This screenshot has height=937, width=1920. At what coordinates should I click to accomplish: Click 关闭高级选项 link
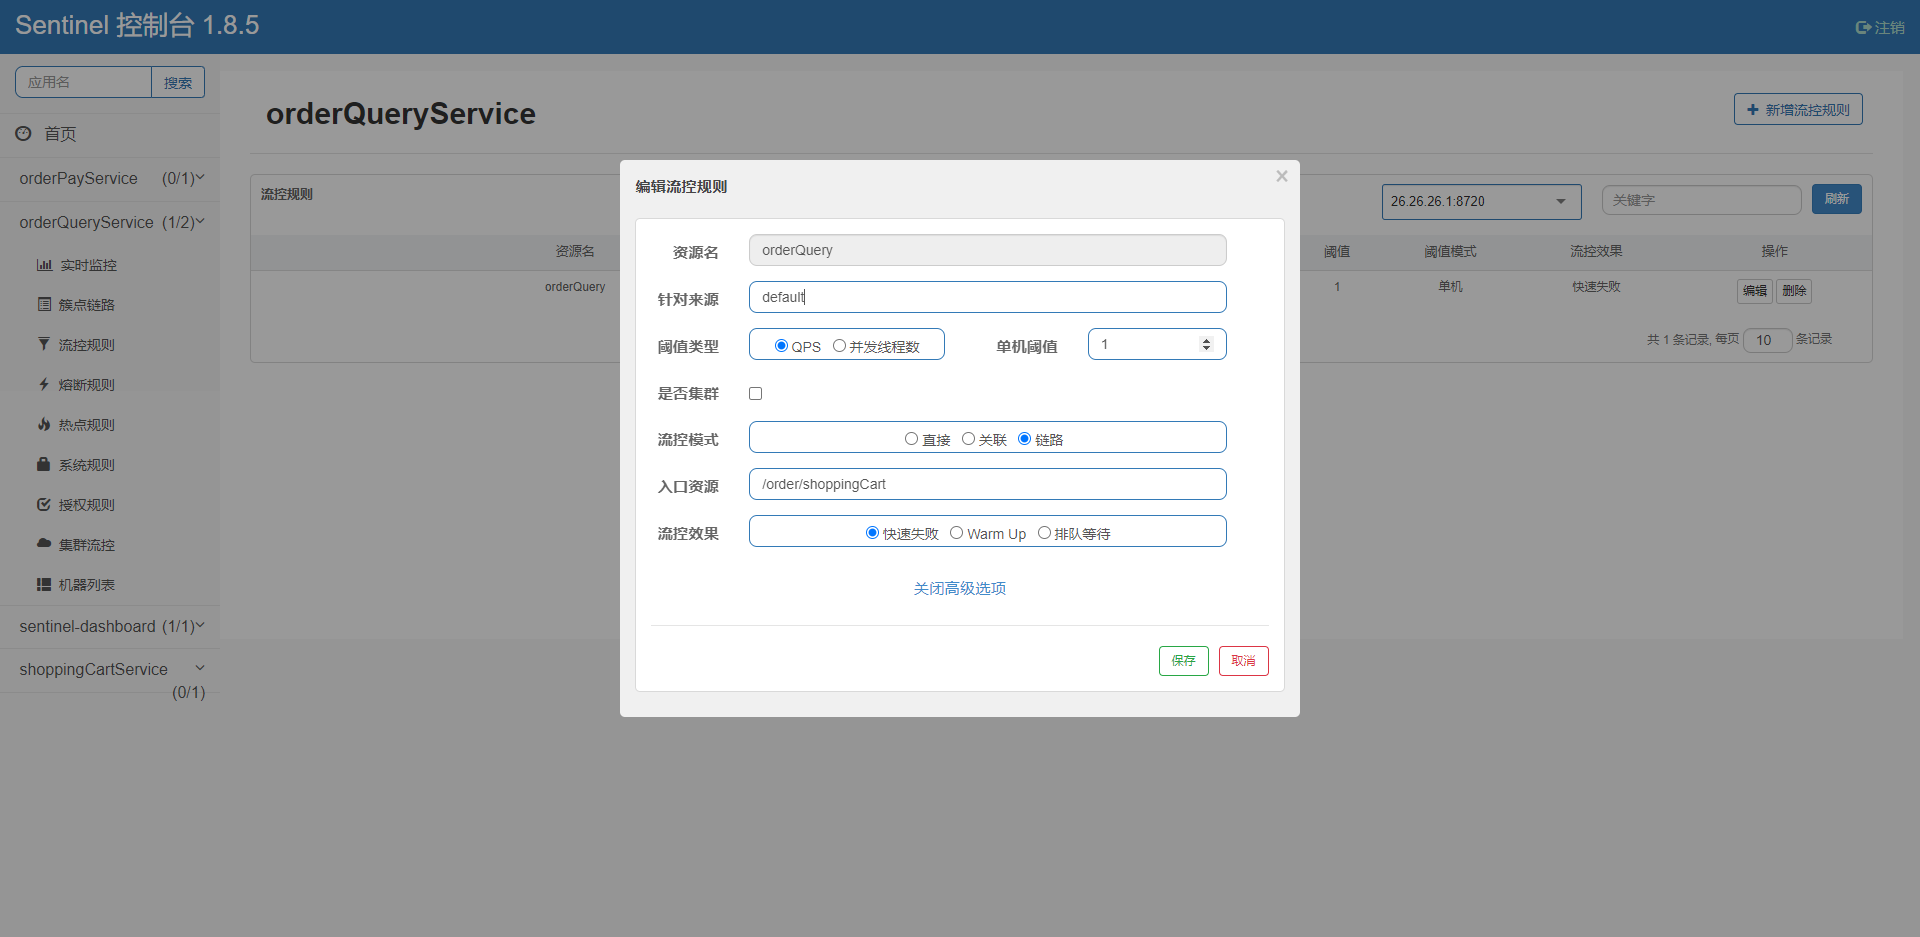click(x=960, y=588)
